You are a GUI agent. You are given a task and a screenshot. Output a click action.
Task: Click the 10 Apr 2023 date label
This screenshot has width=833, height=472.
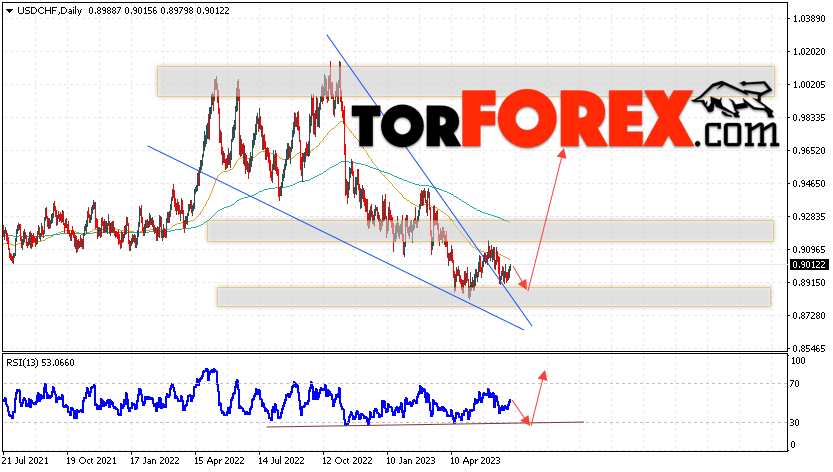click(x=475, y=460)
